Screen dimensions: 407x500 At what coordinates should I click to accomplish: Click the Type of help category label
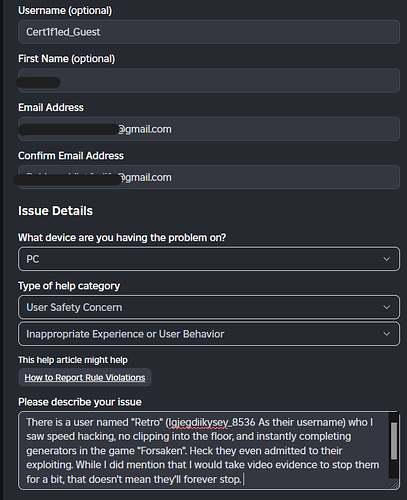coord(69,286)
